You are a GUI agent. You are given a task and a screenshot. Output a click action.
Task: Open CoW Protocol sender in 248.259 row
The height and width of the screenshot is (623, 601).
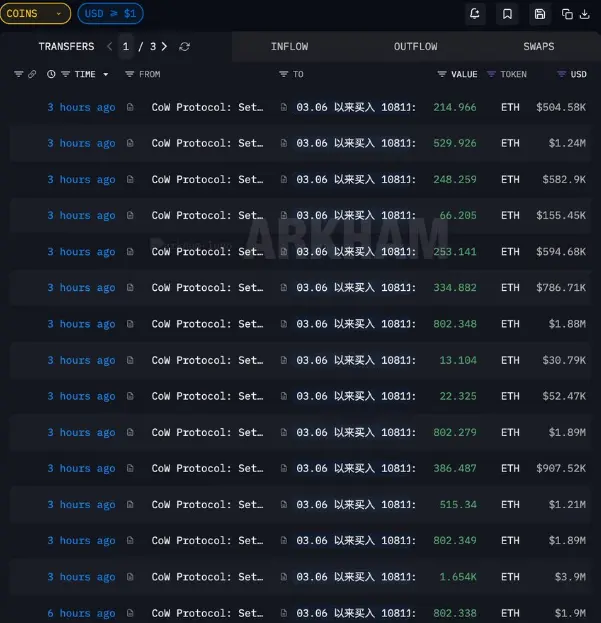(x=207, y=179)
